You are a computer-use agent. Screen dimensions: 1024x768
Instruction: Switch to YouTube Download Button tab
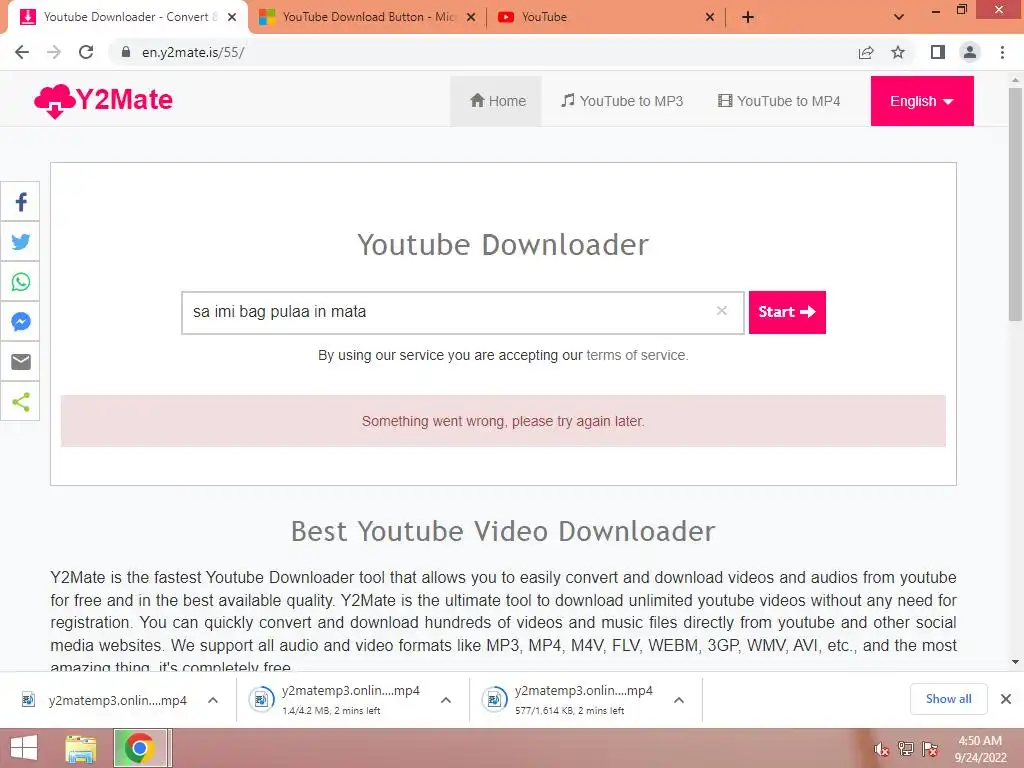pos(369,17)
